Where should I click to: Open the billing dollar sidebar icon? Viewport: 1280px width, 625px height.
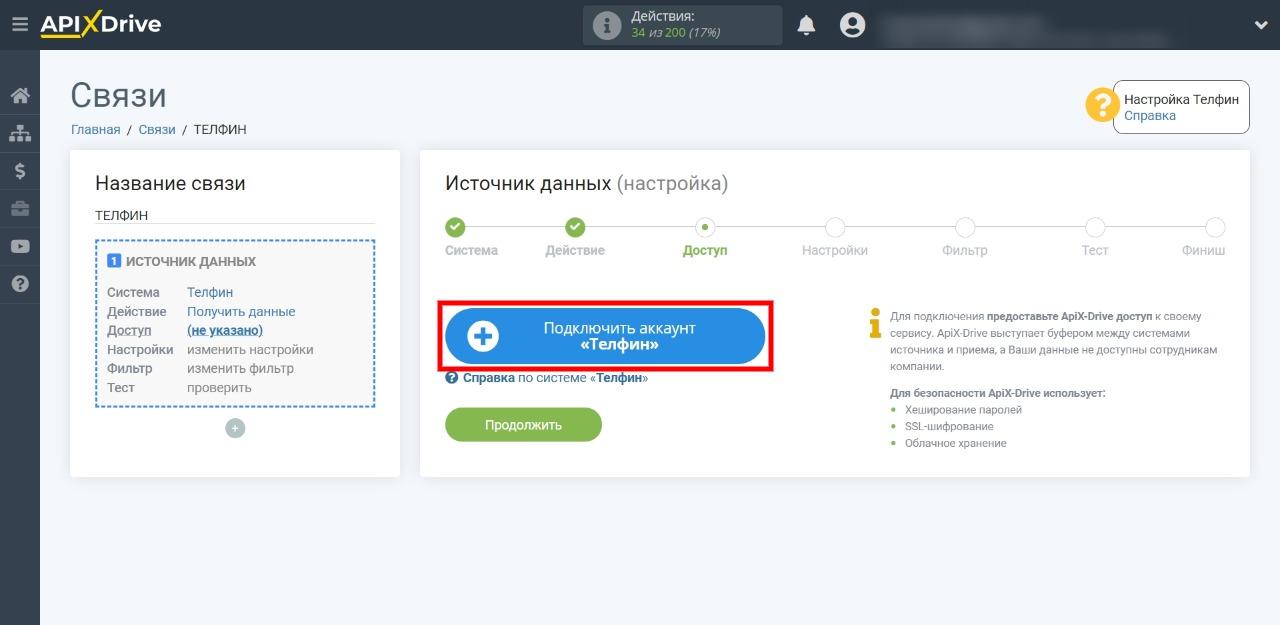[20, 171]
